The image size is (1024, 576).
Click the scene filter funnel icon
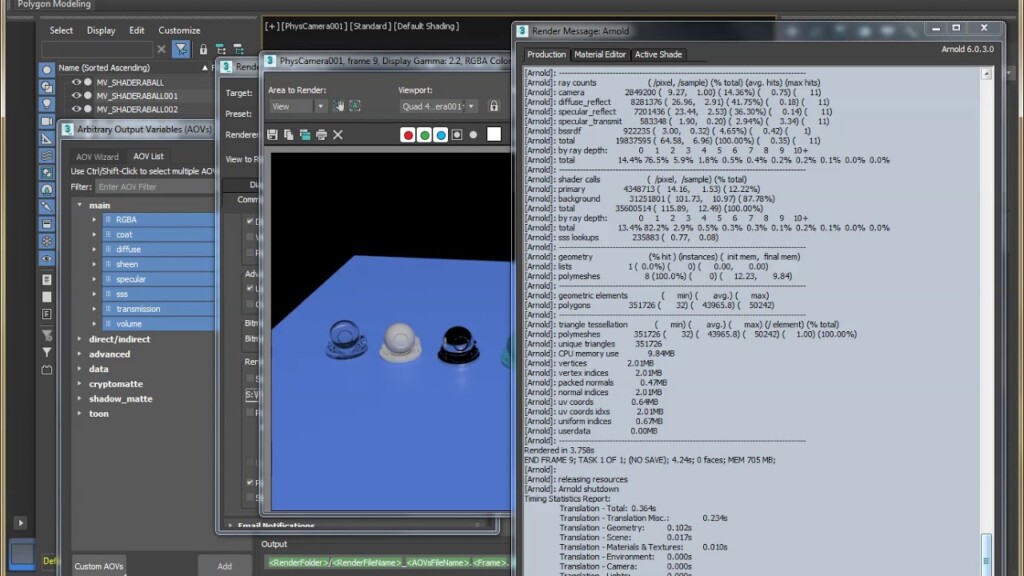coord(180,47)
